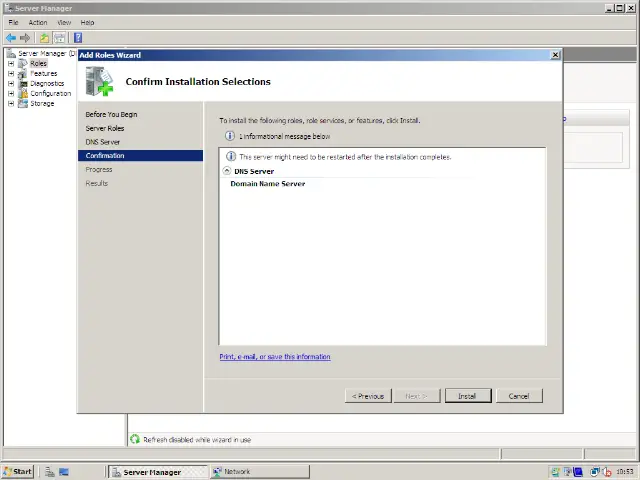Image resolution: width=640 pixels, height=480 pixels.
Task: Switch to Network taskbar button
Action: coord(260,472)
